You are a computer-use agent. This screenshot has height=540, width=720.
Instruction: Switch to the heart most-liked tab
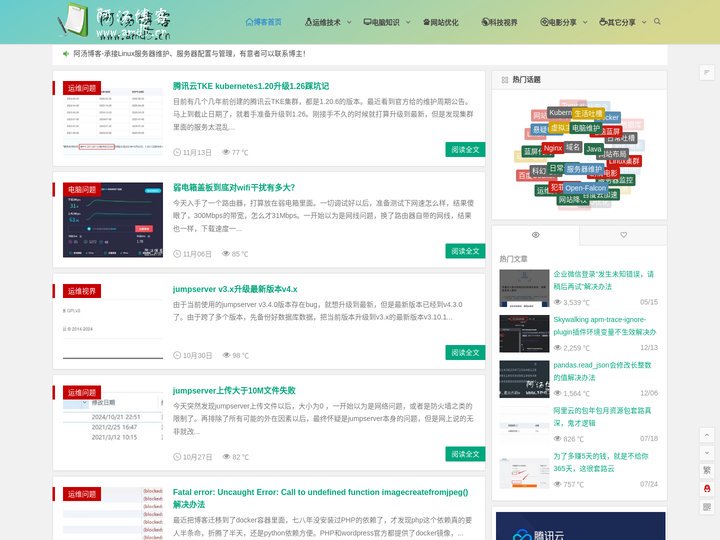click(623, 235)
